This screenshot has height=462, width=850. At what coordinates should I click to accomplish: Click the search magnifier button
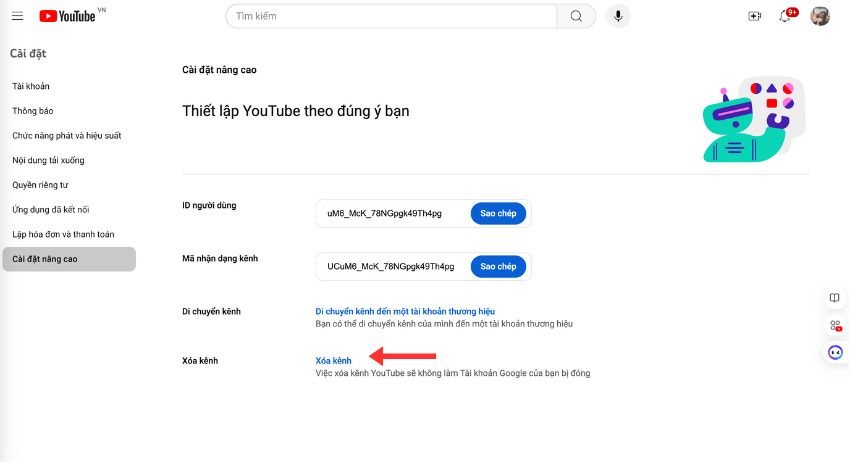pyautogui.click(x=576, y=16)
